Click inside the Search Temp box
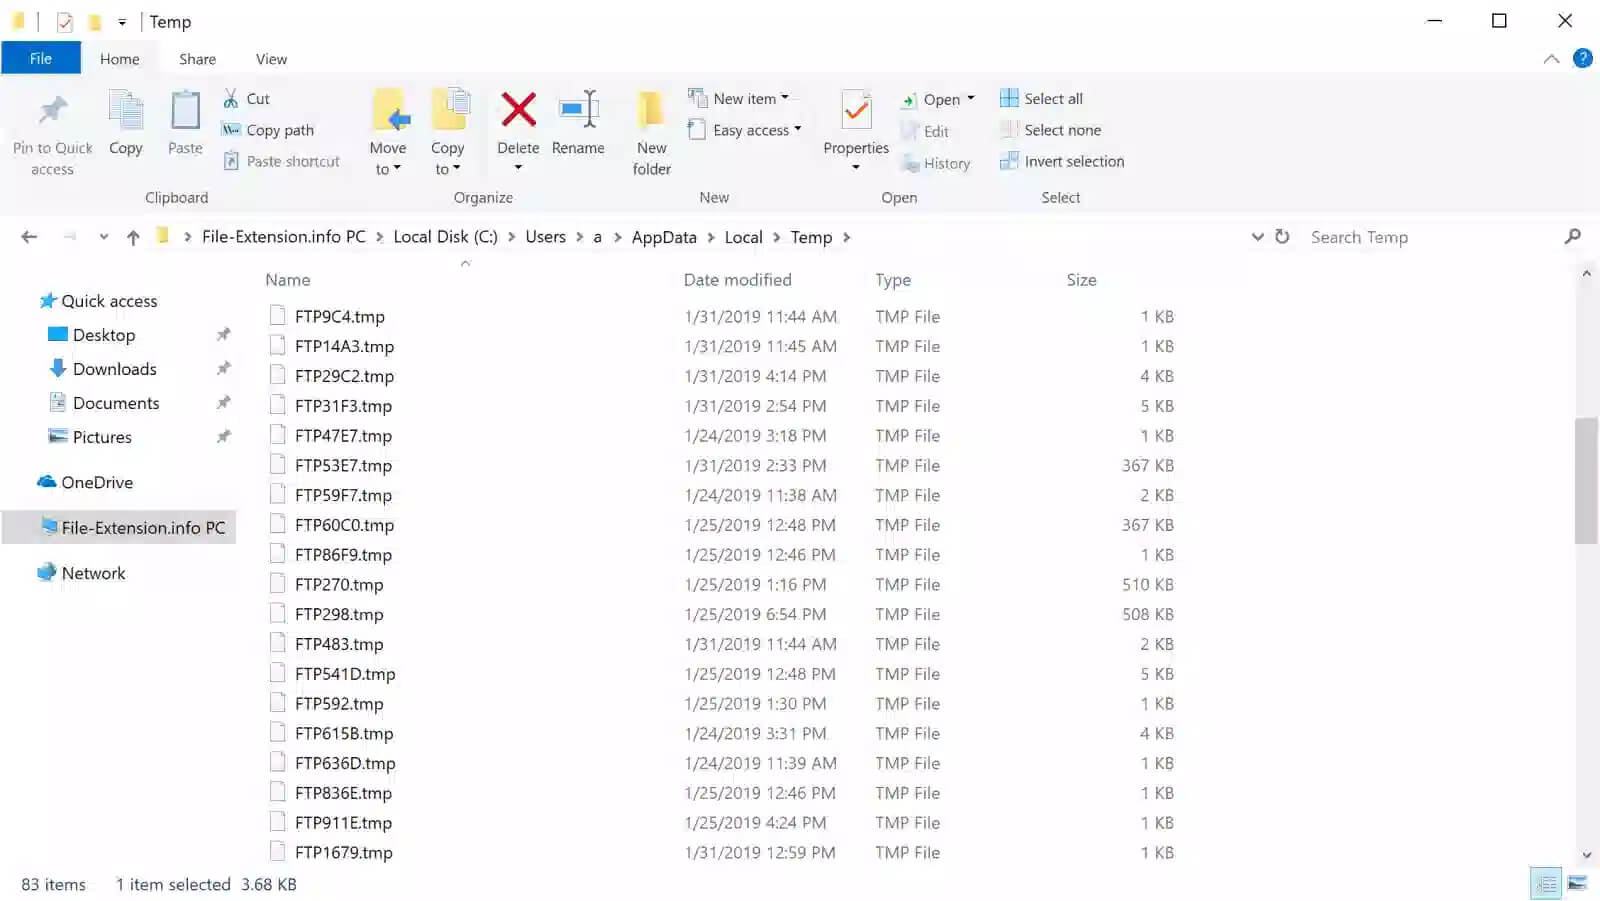1600x901 pixels. tap(1400, 237)
